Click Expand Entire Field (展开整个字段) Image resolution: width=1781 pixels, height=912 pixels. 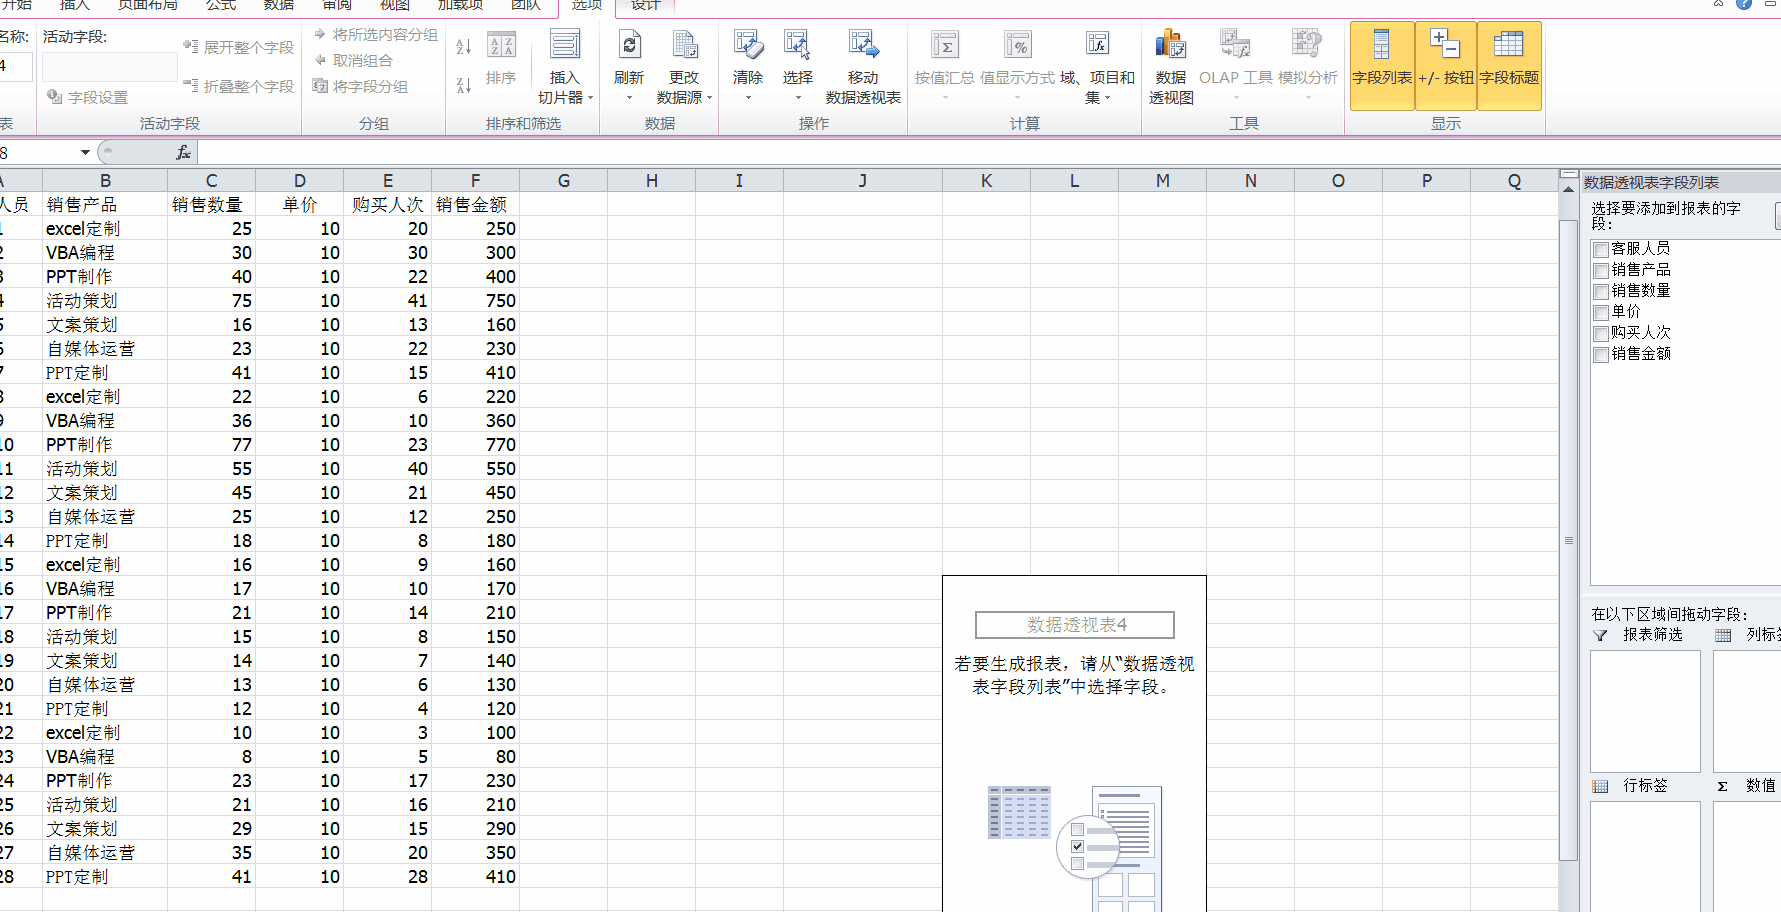coord(239,47)
